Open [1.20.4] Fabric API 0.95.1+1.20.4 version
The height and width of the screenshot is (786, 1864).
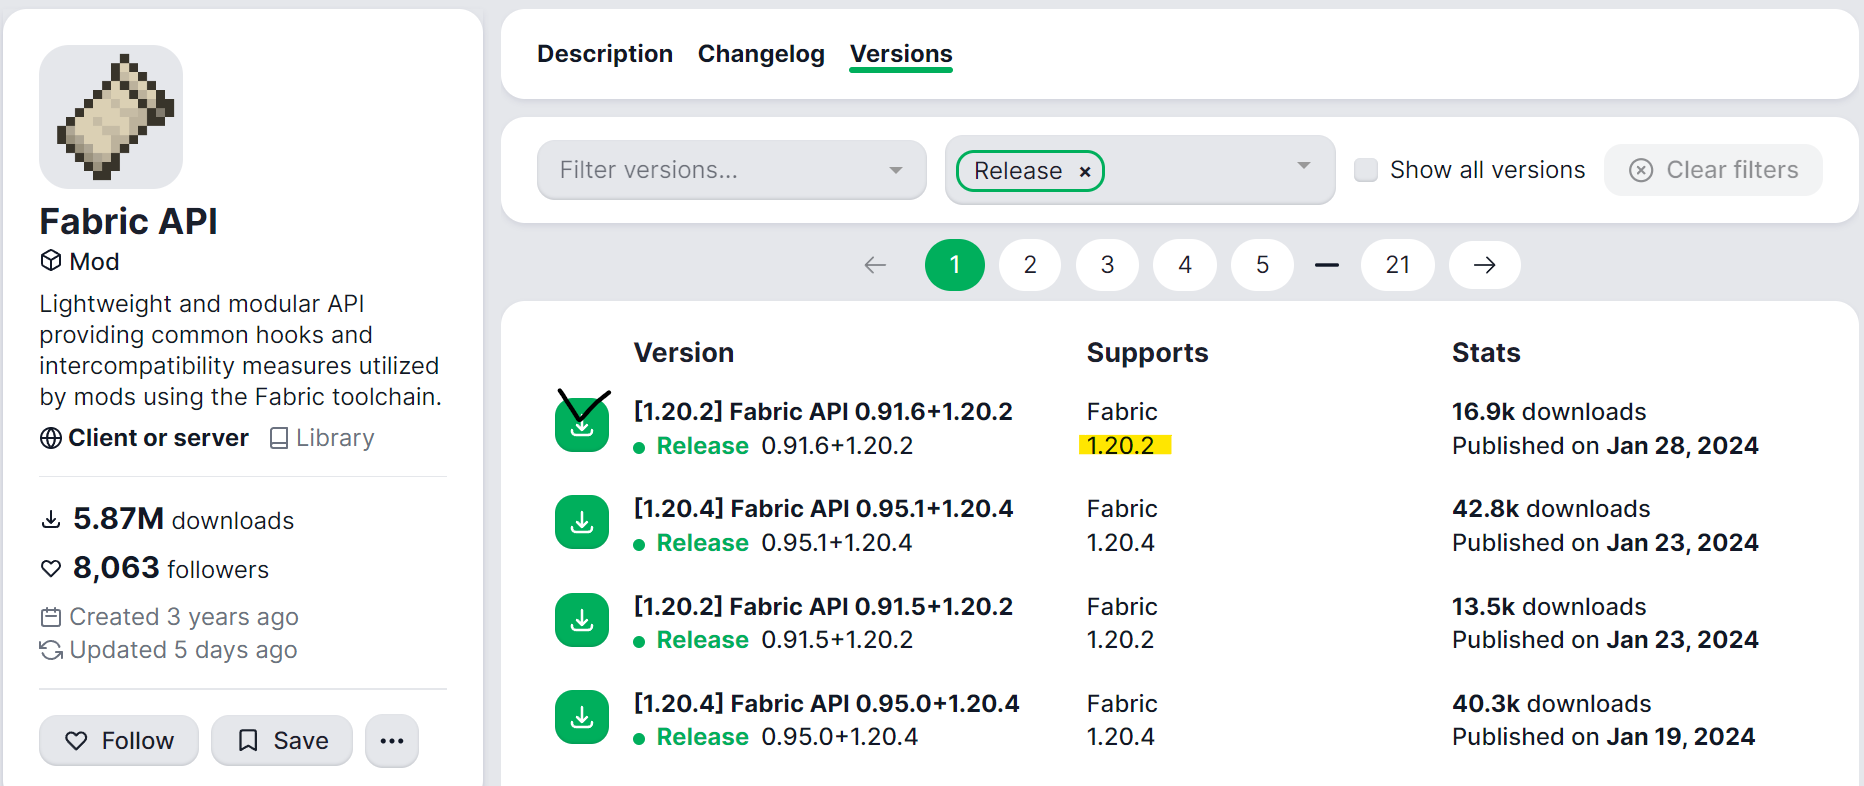(x=823, y=509)
